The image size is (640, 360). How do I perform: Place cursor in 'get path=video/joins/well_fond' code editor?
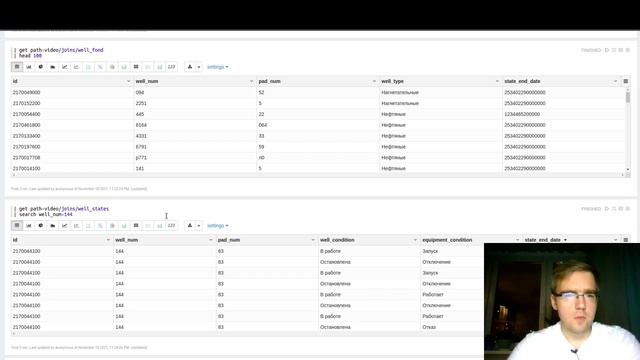coord(61,50)
